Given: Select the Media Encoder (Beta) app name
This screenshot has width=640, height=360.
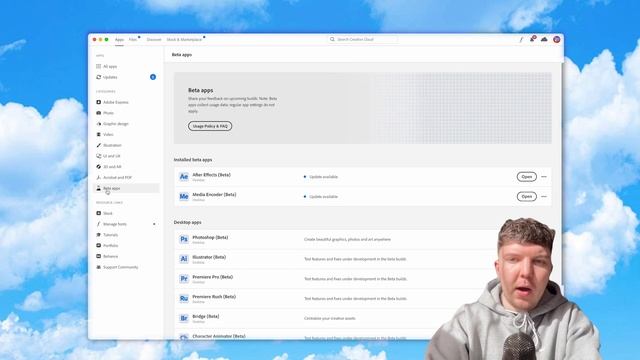Looking at the screenshot, I should (214, 195).
